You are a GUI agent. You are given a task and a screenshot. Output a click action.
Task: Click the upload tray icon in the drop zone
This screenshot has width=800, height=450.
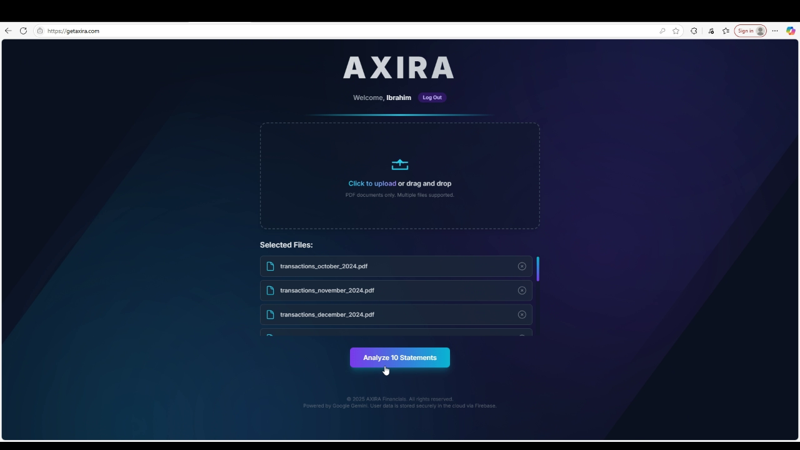click(x=400, y=165)
